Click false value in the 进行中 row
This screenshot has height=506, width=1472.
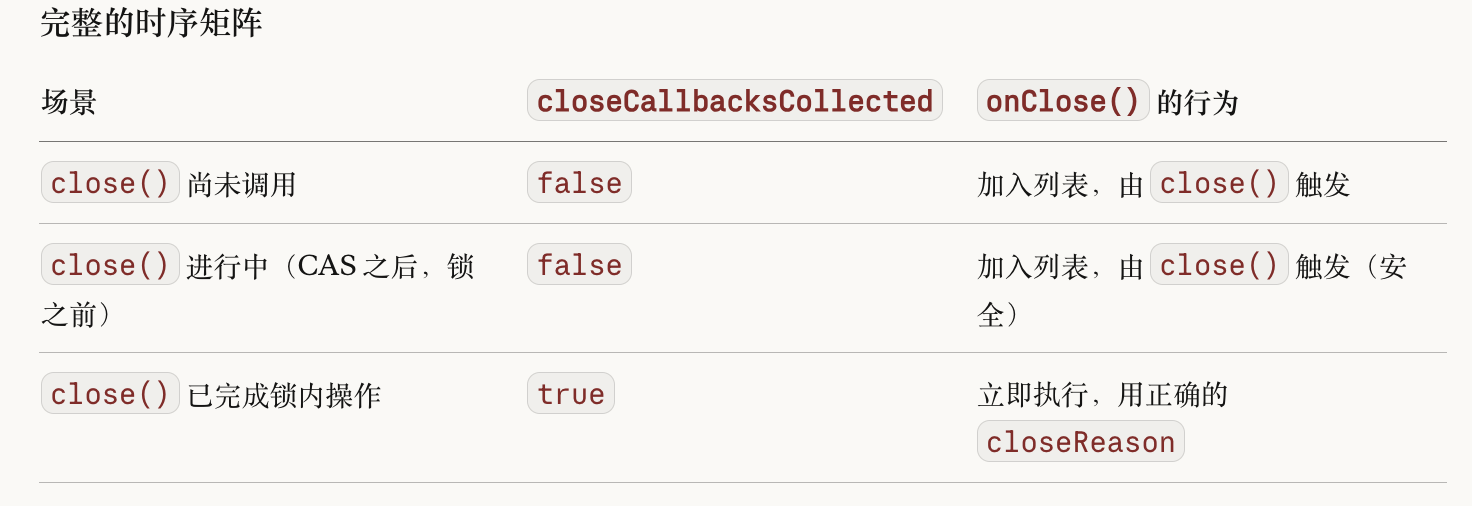(579, 265)
